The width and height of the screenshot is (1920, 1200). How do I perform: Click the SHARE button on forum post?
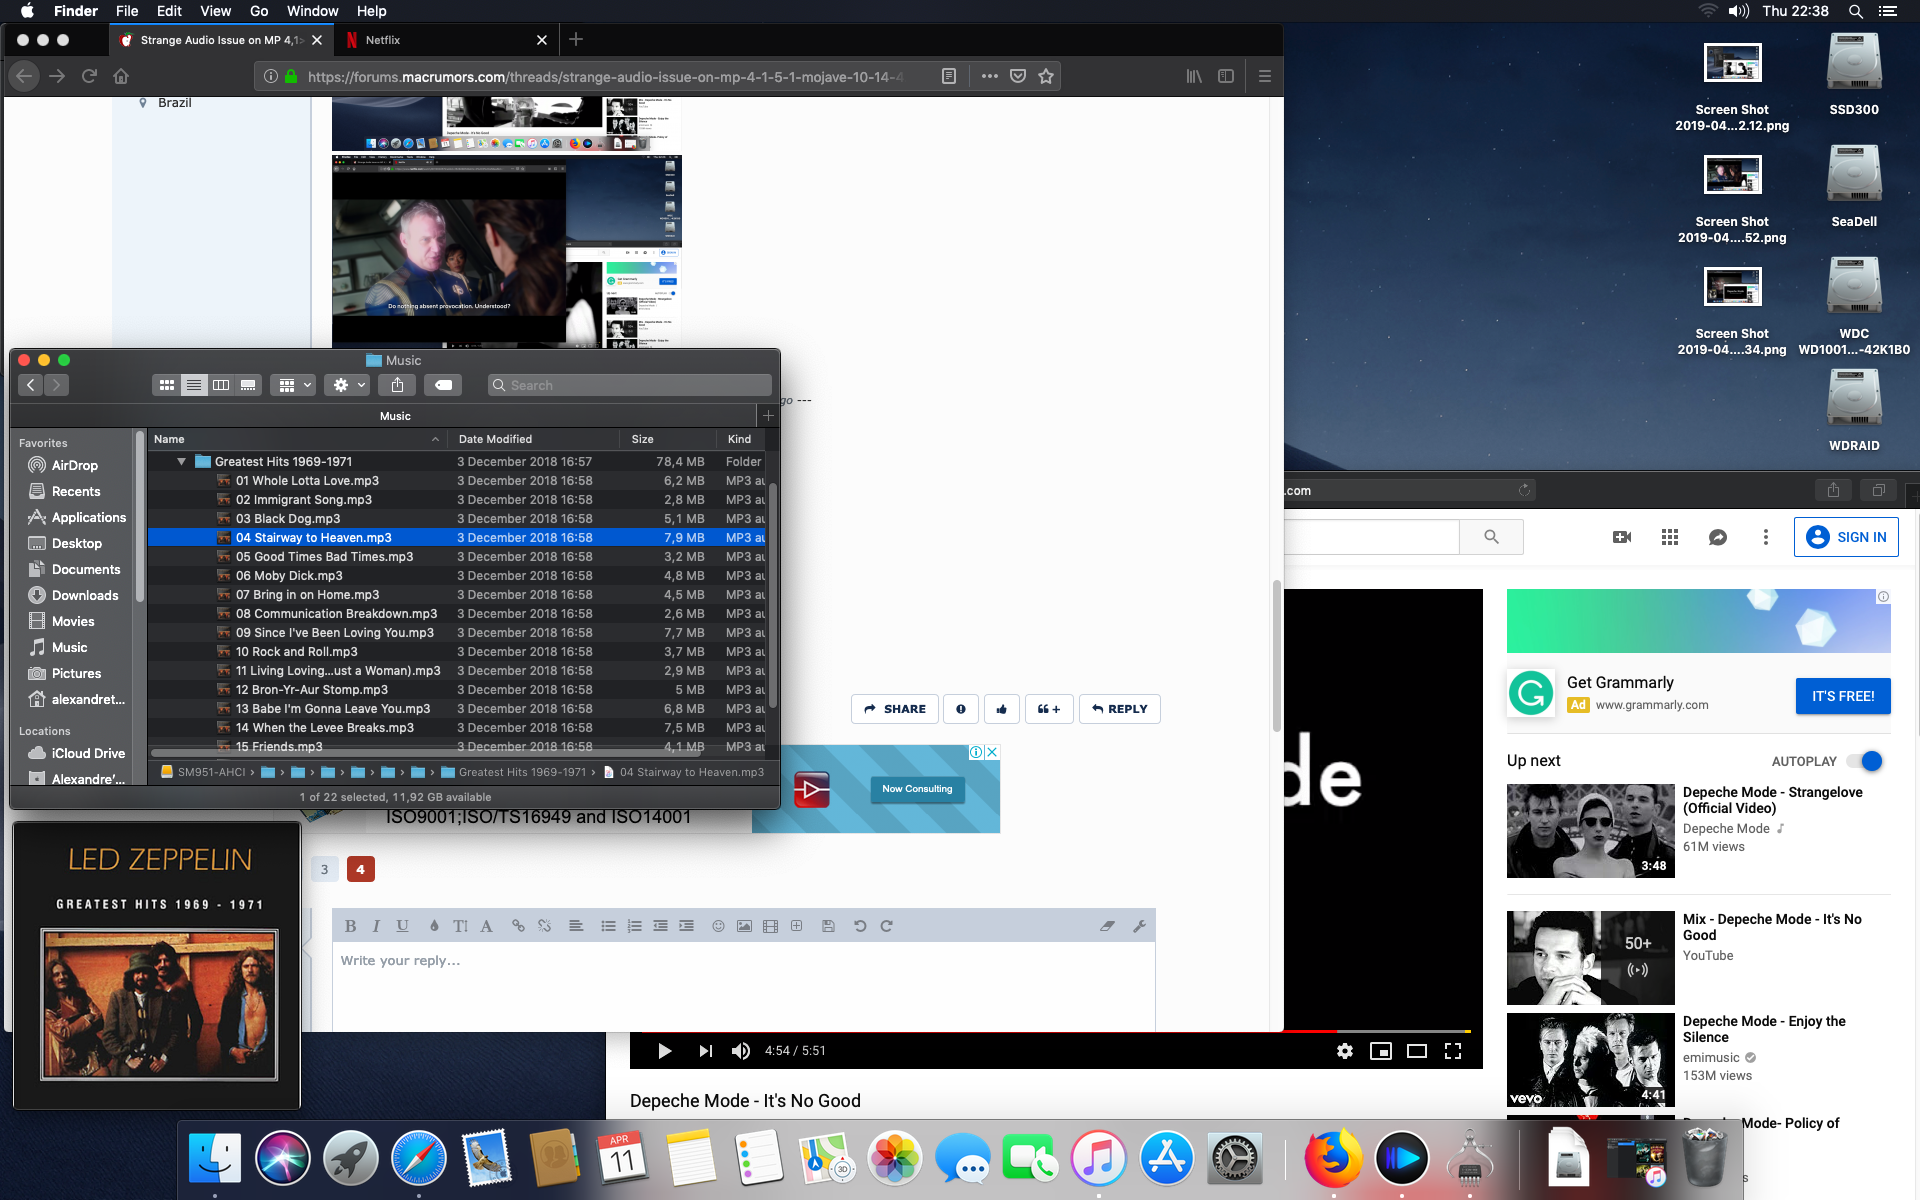(895, 709)
